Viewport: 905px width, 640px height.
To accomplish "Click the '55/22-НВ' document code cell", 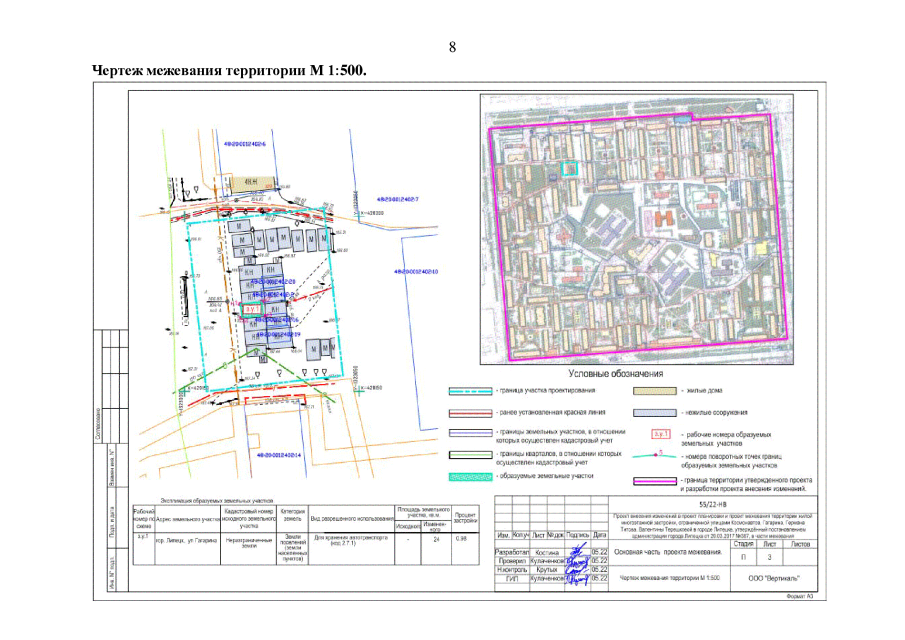I will pyautogui.click(x=712, y=507).
